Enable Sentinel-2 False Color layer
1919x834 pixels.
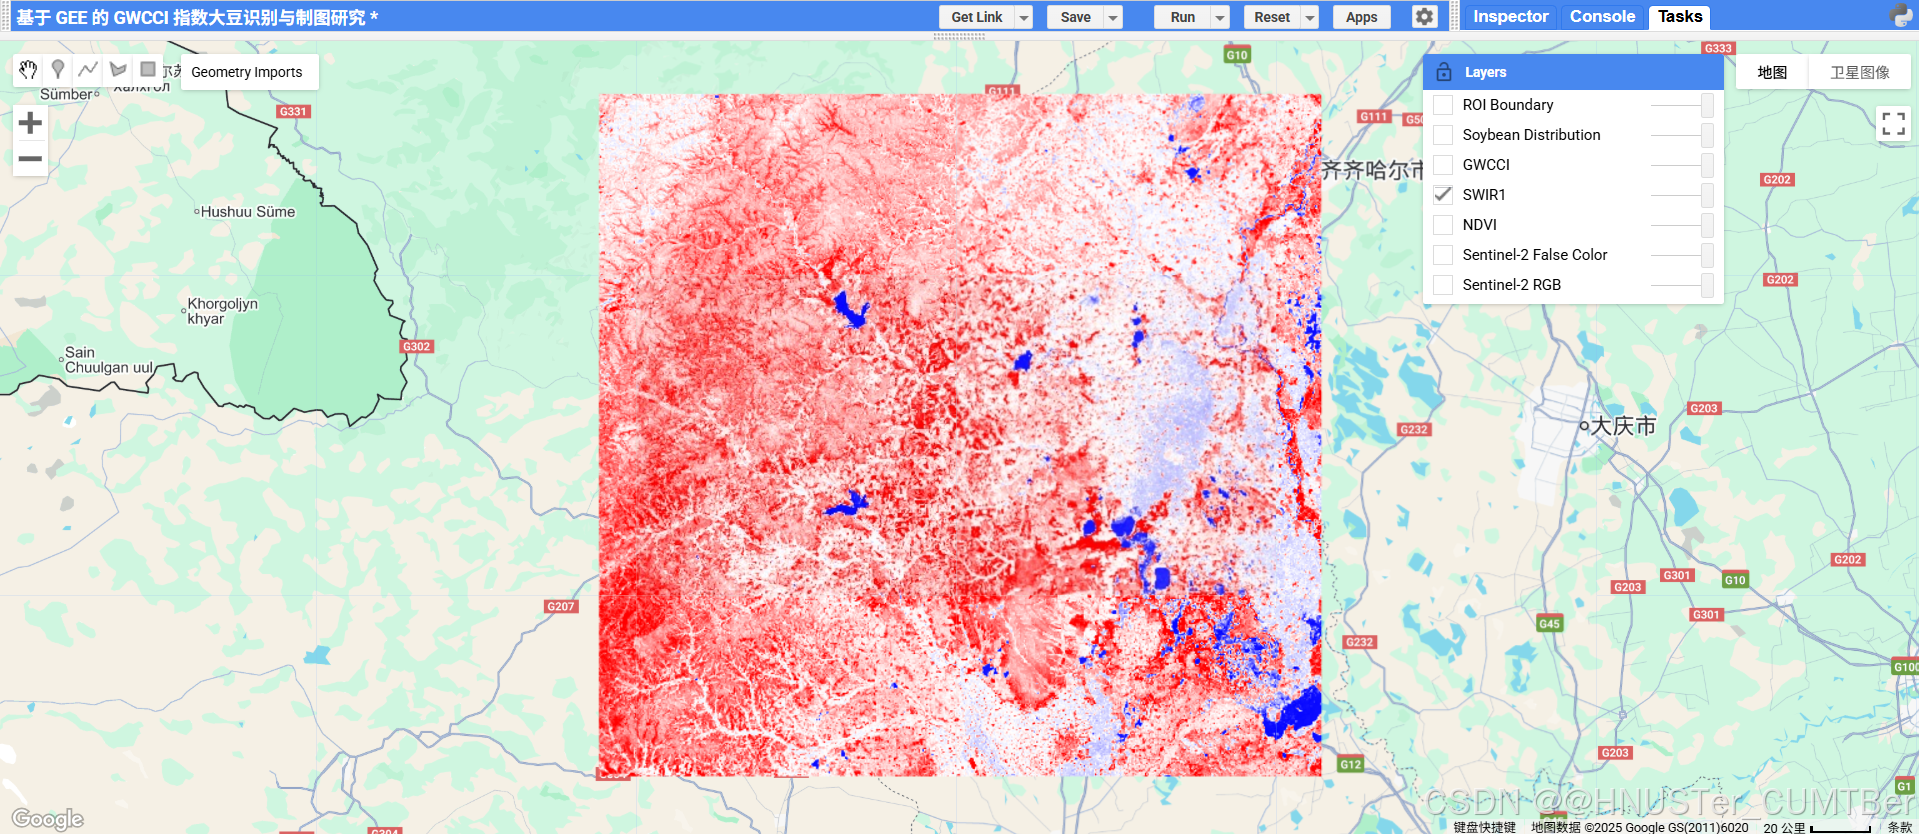coord(1443,255)
